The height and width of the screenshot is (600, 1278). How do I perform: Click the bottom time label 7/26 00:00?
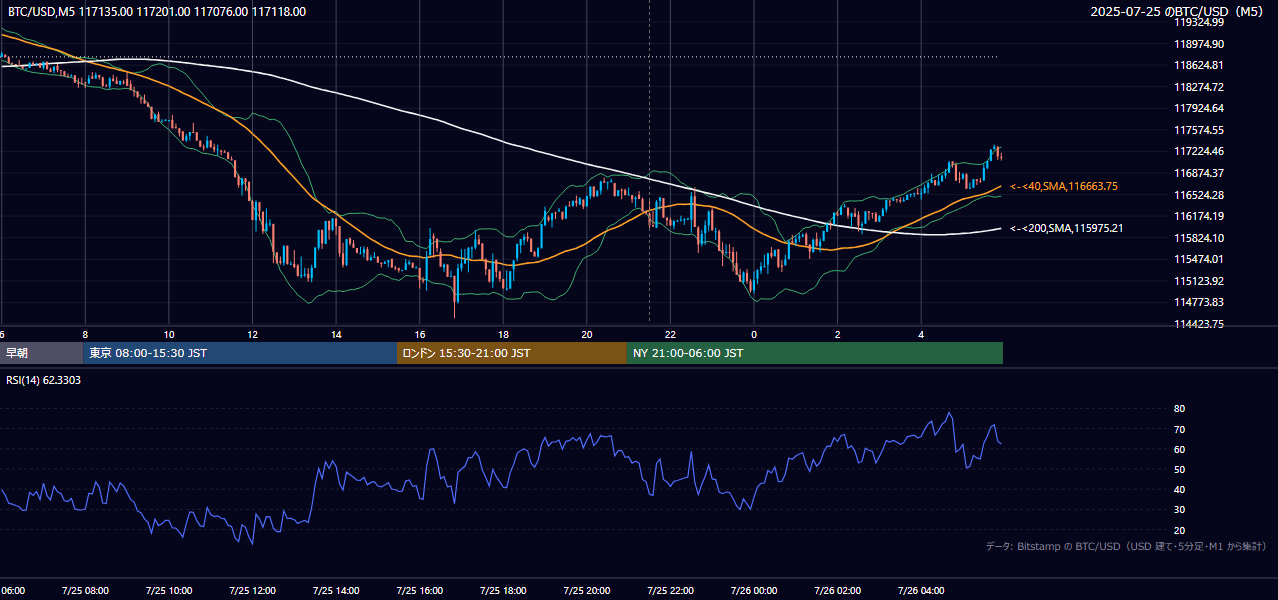pos(754,590)
